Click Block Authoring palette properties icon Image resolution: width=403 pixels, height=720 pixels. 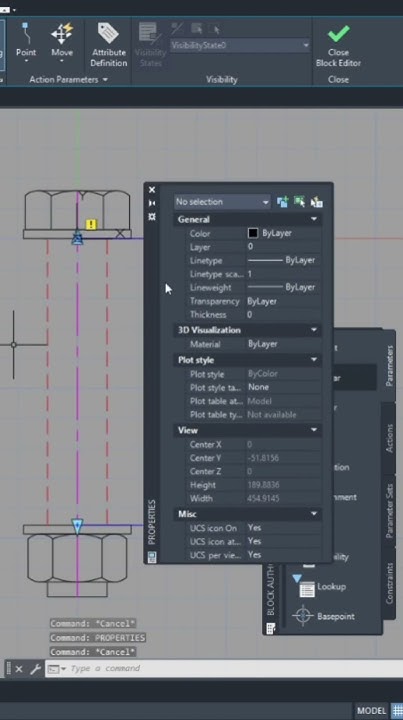pos(270,628)
